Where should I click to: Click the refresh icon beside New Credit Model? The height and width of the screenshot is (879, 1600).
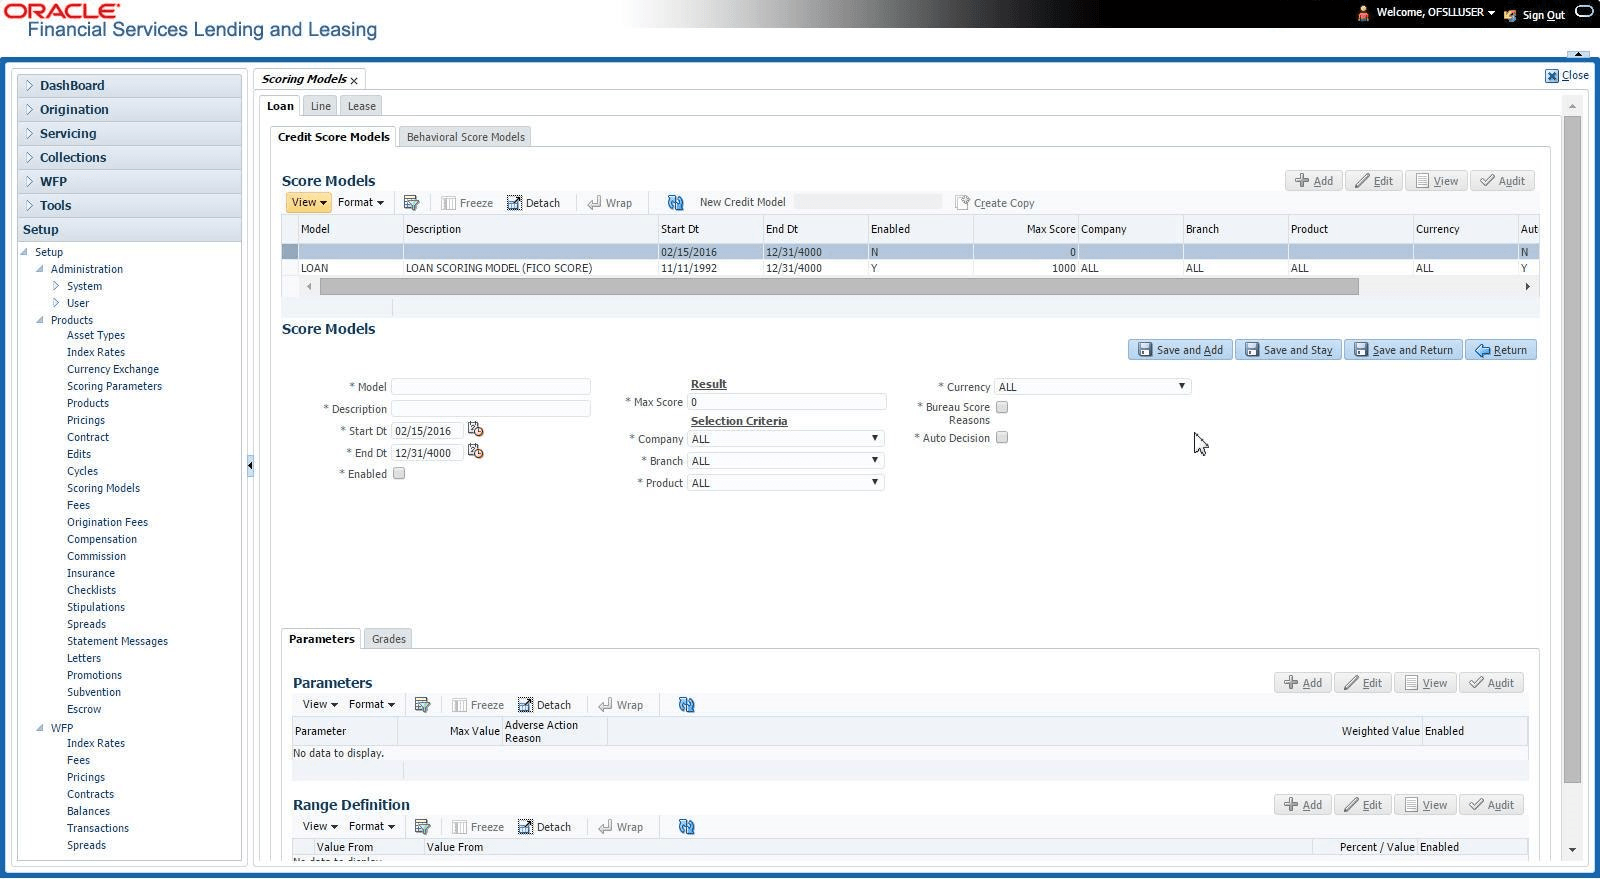(675, 203)
